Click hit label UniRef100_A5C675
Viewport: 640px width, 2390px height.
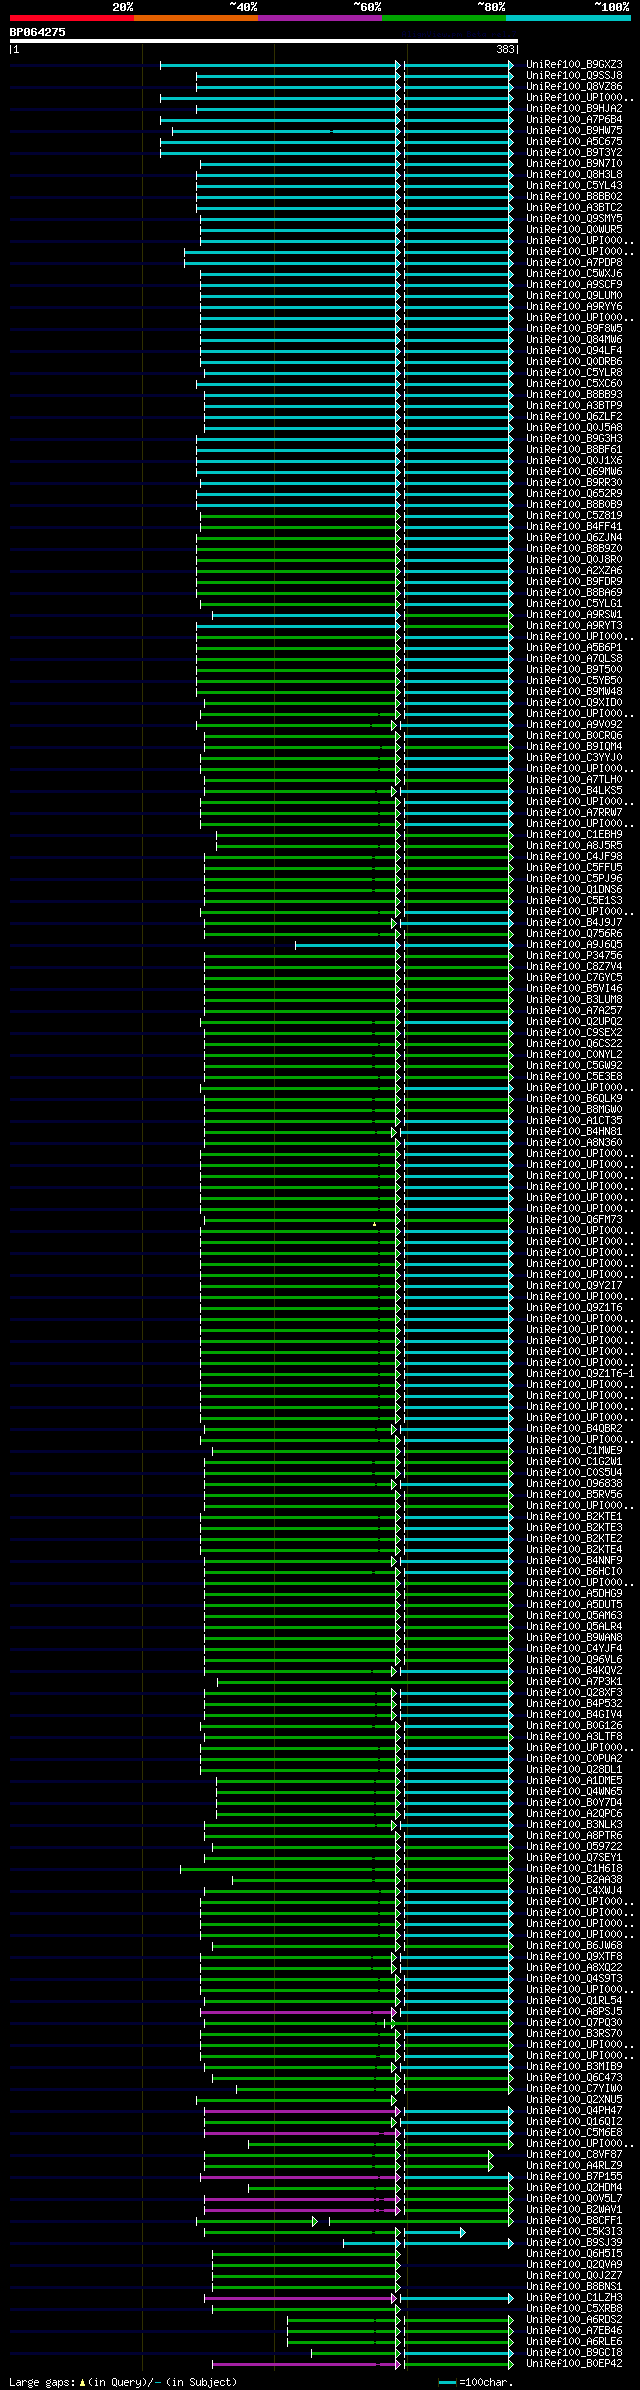tap(574, 142)
